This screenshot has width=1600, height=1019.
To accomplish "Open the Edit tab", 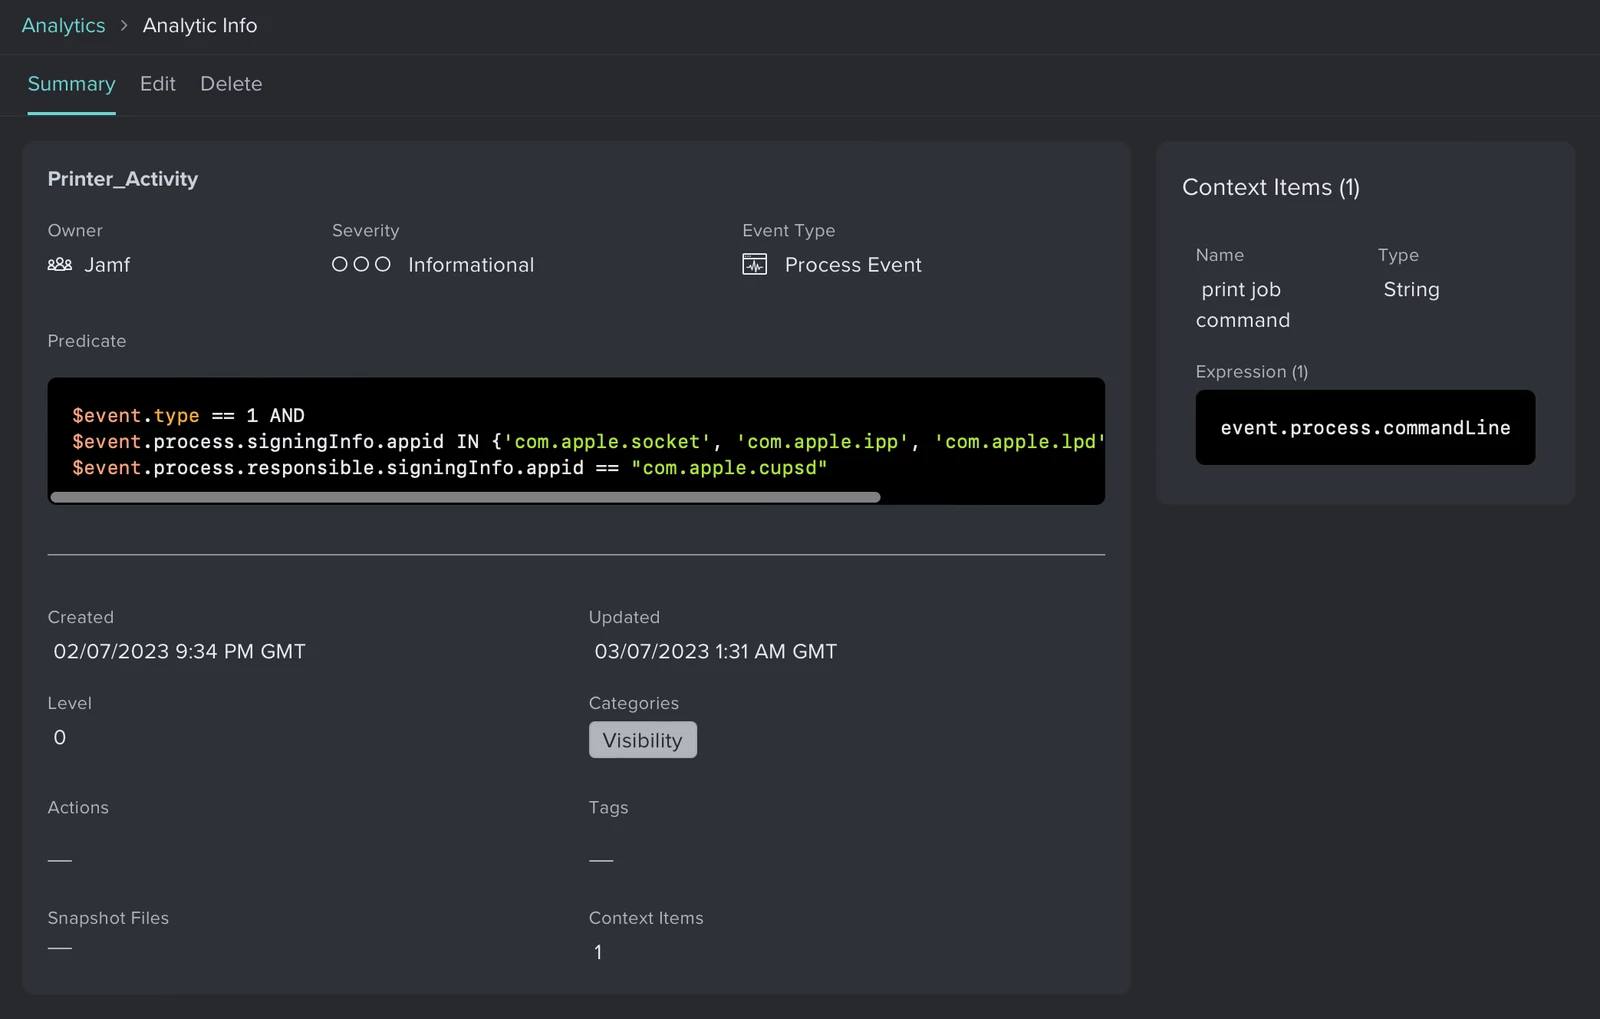I will [158, 84].
